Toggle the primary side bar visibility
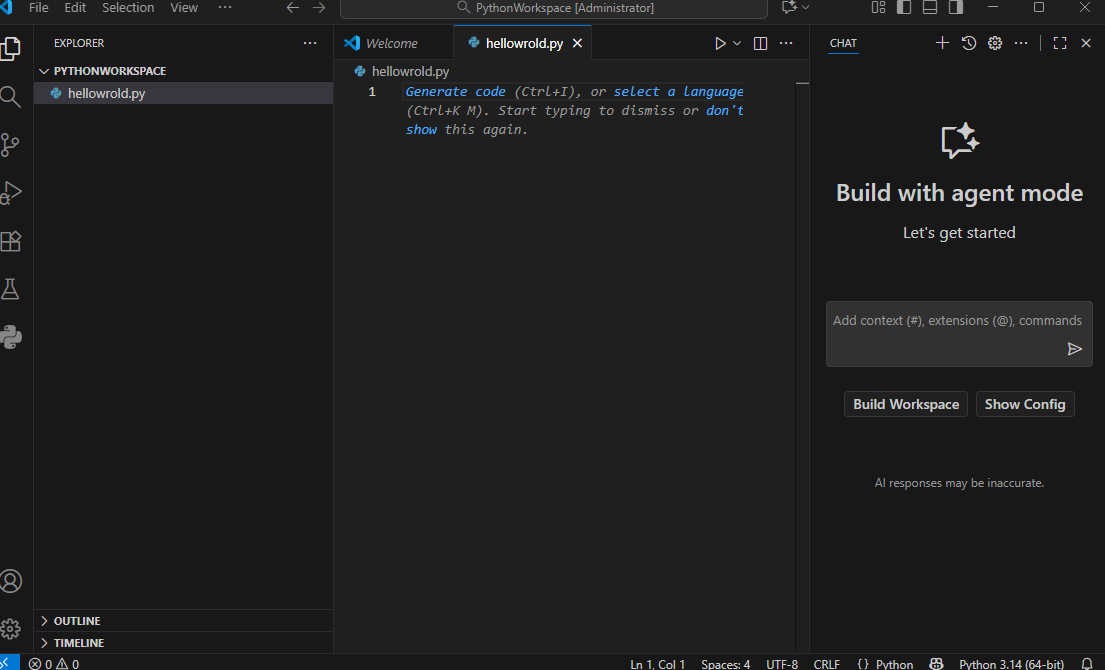The width and height of the screenshot is (1105, 670). pyautogui.click(x=904, y=7)
